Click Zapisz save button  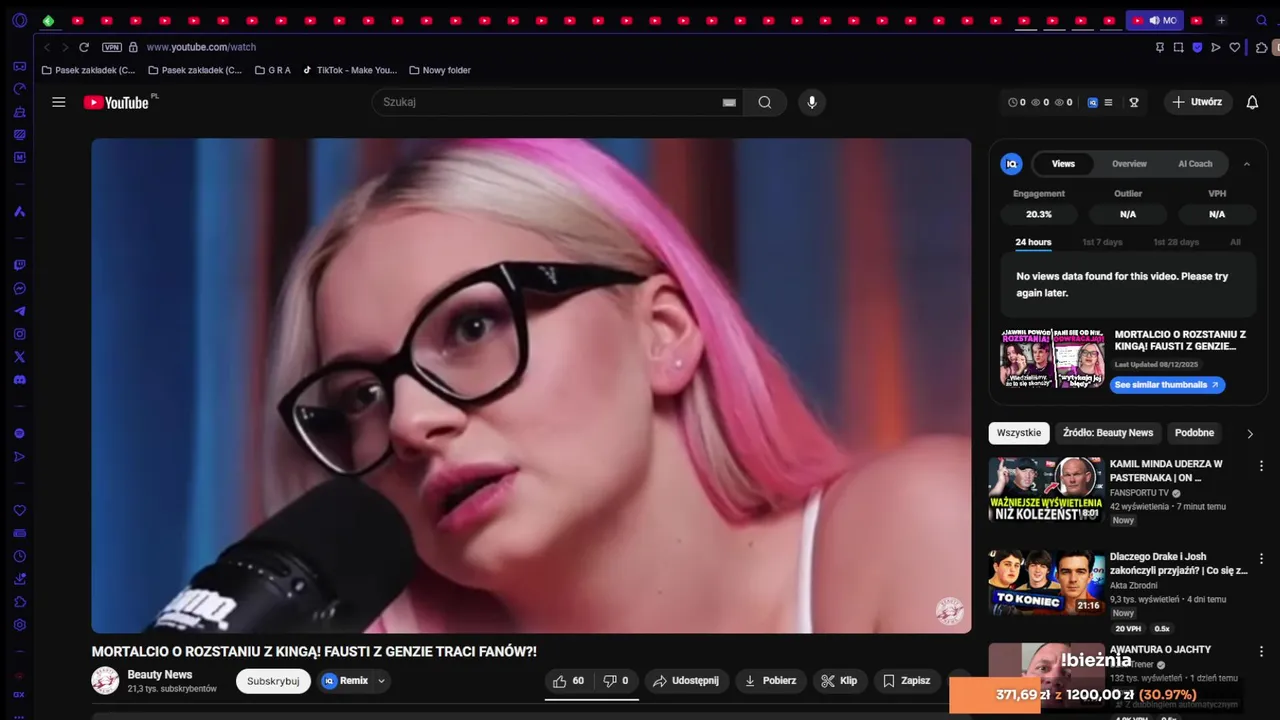(x=906, y=681)
